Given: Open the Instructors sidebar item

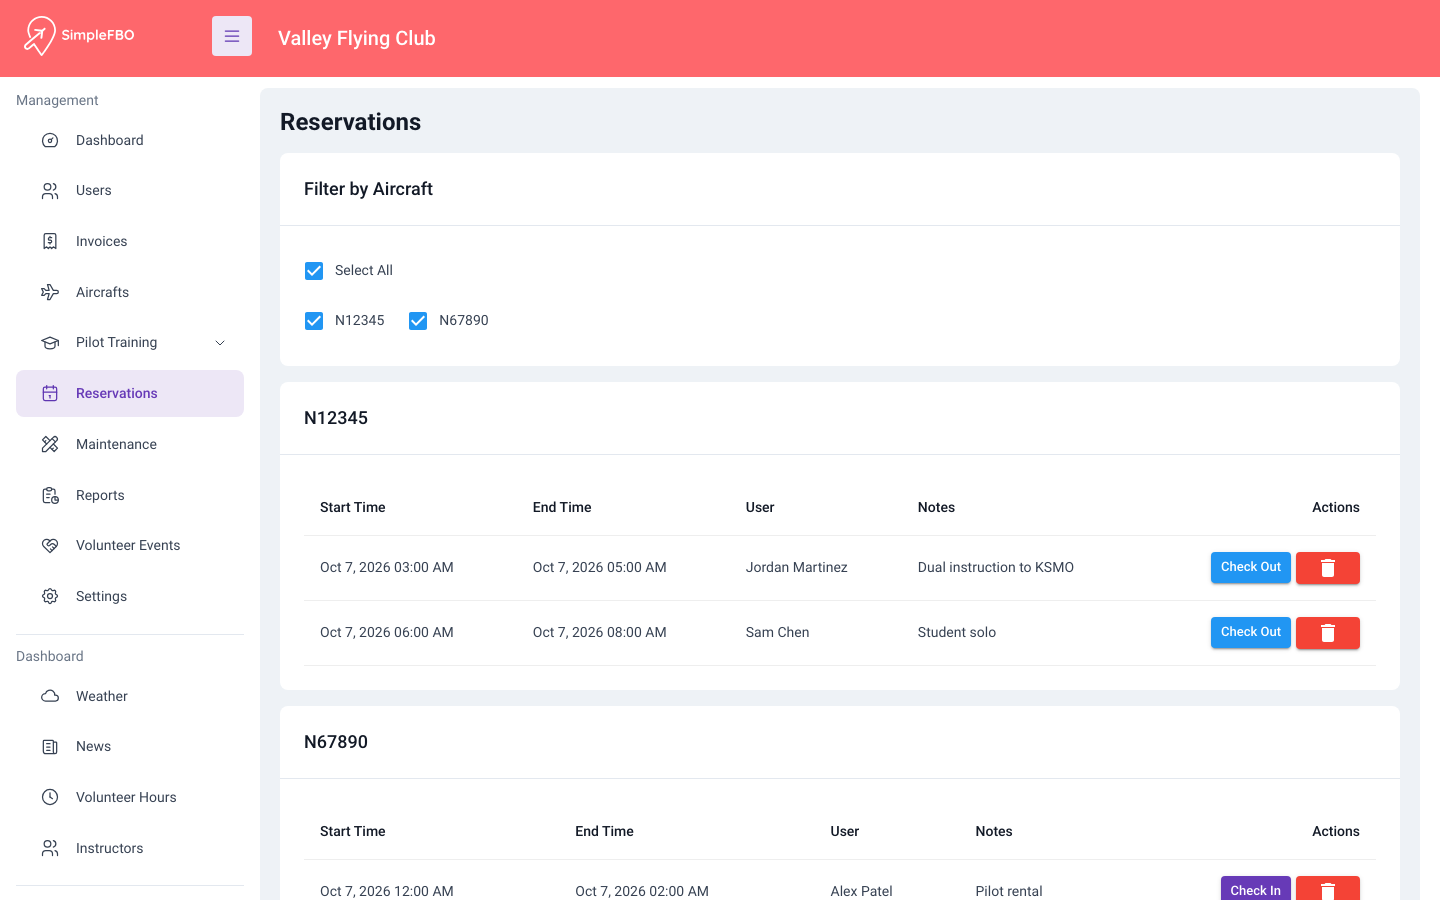Looking at the screenshot, I should click(x=130, y=848).
